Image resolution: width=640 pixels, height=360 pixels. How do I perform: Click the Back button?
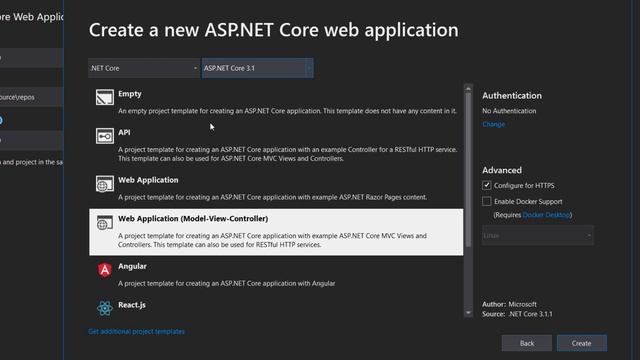527,343
